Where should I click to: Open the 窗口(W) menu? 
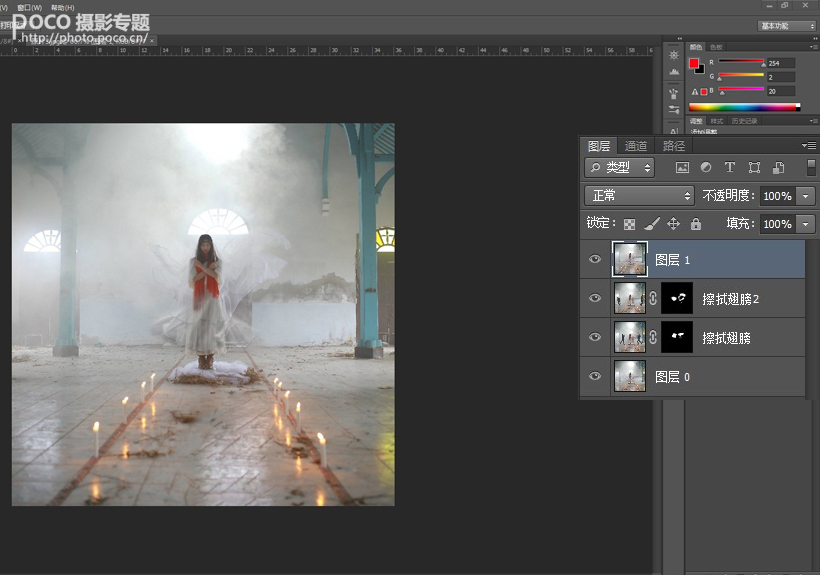point(29,7)
